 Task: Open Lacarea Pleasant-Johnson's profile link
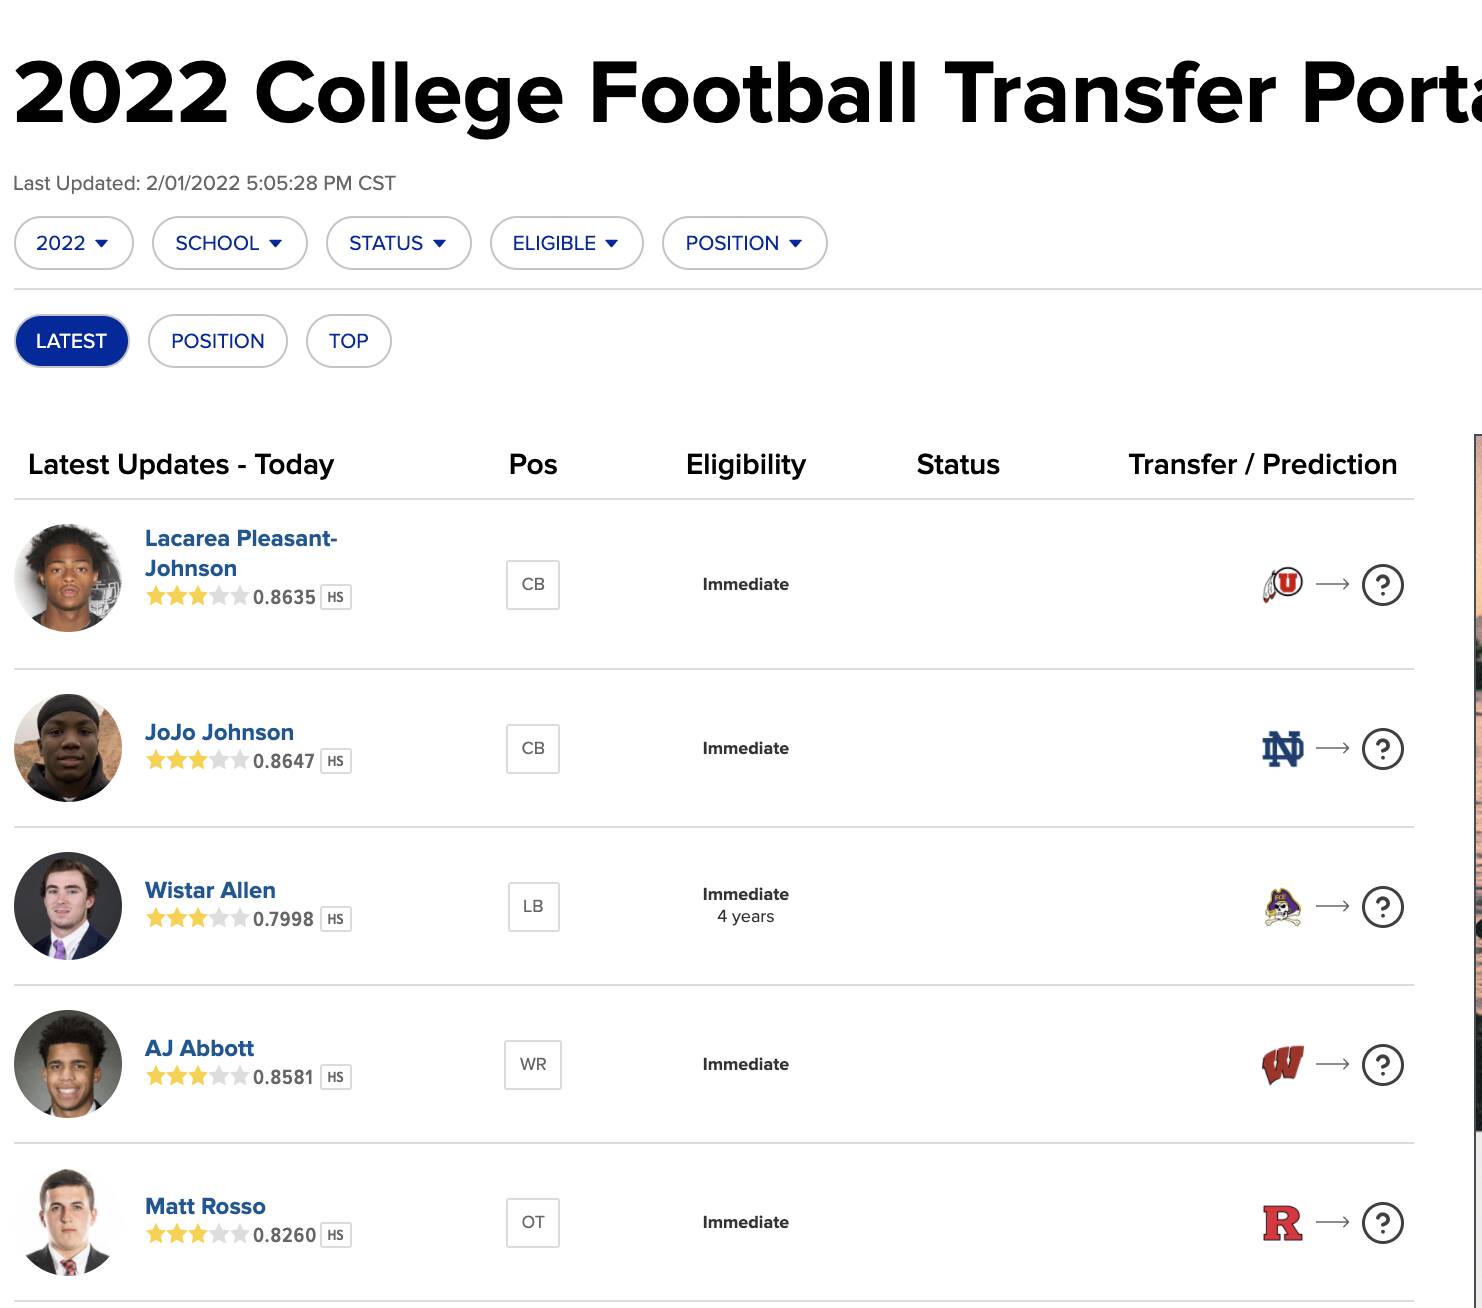click(x=241, y=553)
